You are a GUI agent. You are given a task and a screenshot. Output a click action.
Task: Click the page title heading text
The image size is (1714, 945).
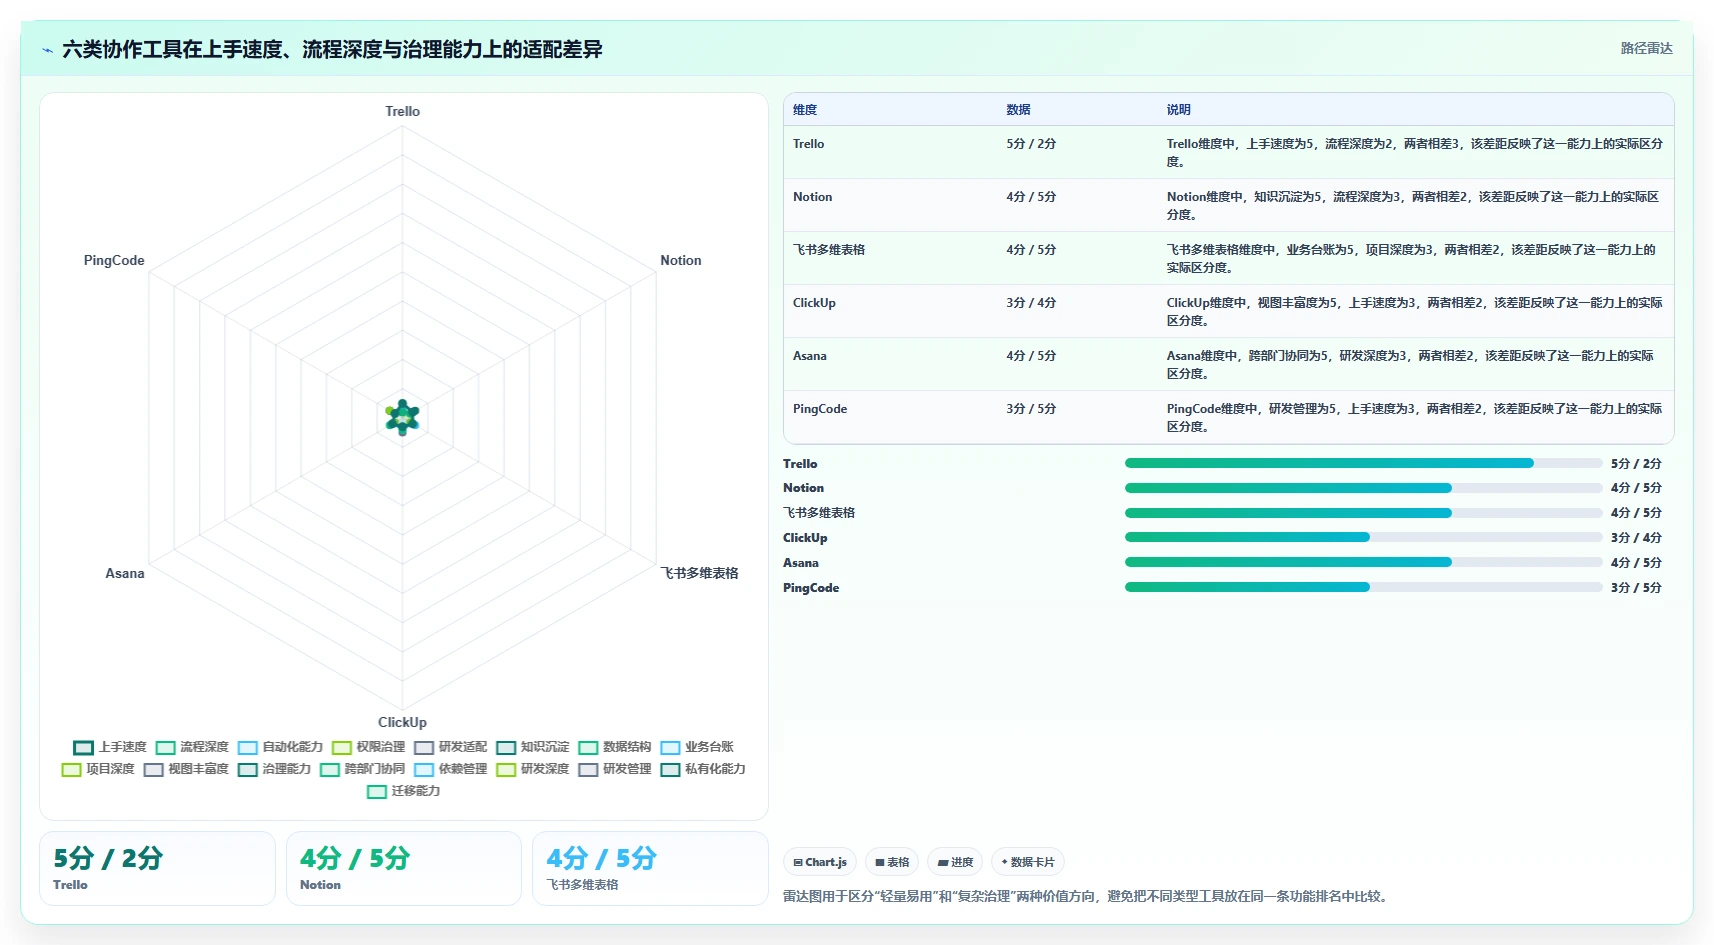click(332, 50)
